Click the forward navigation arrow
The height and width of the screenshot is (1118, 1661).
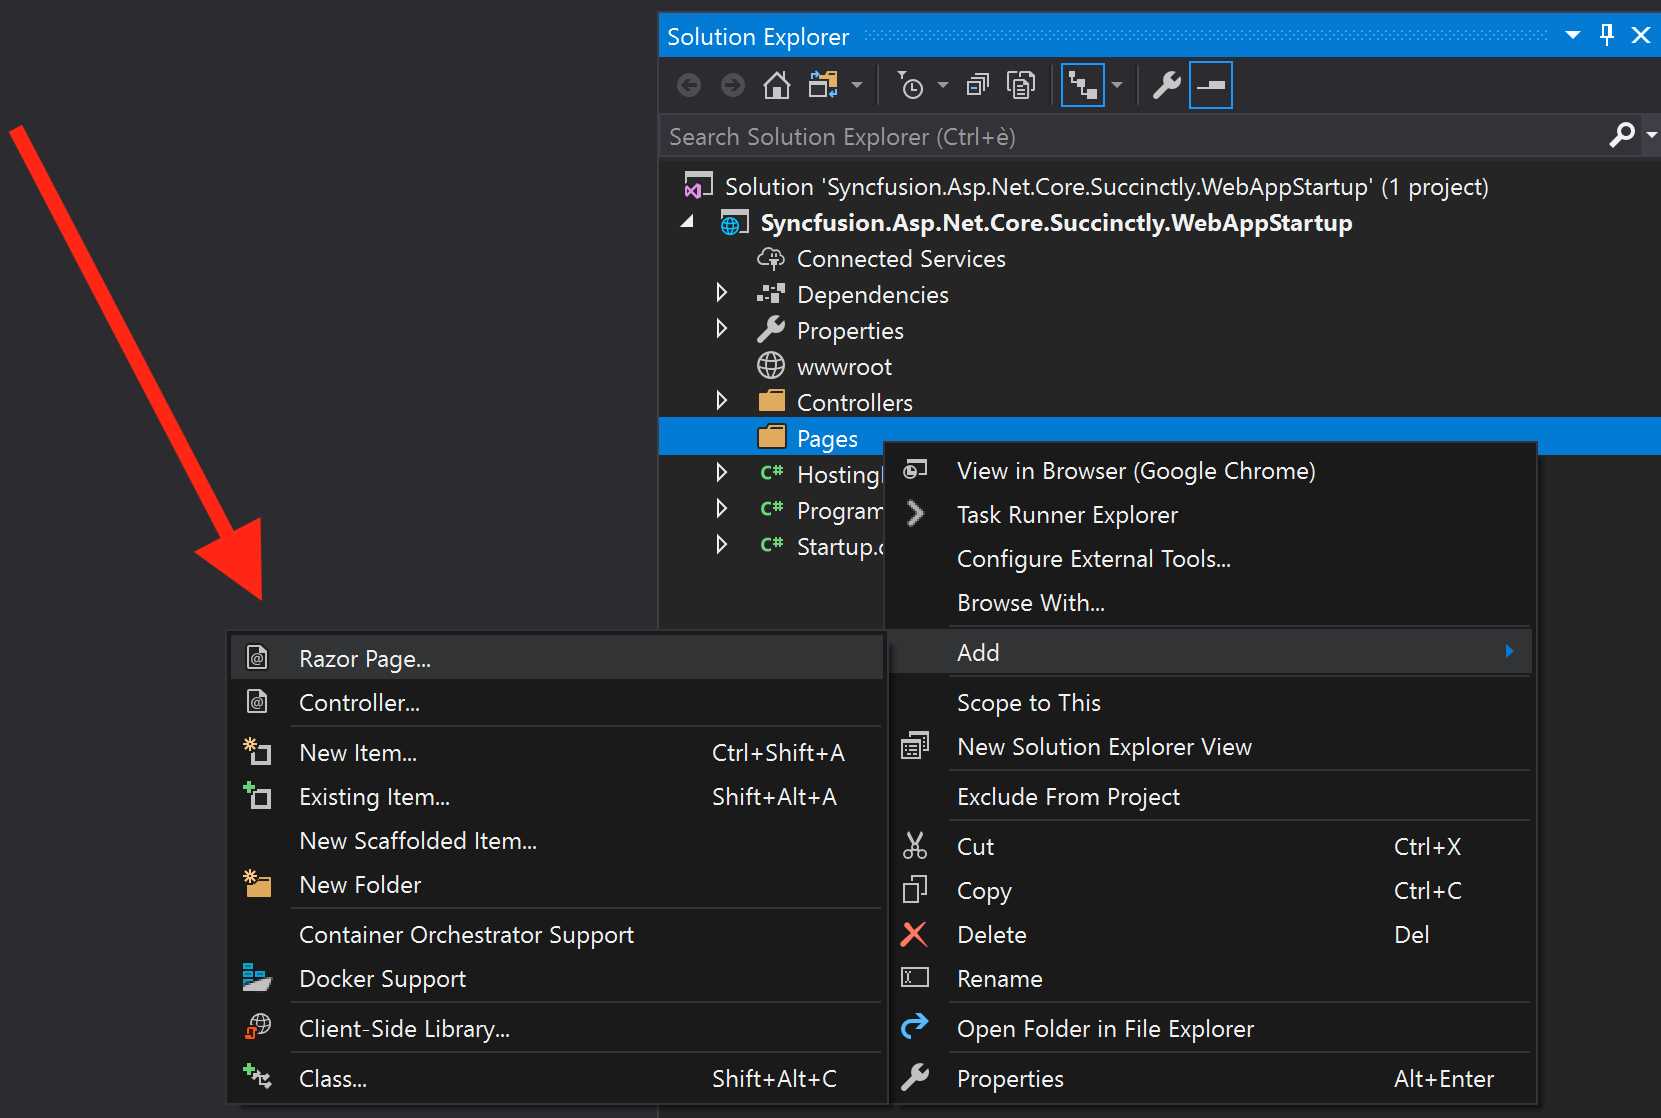(x=732, y=85)
